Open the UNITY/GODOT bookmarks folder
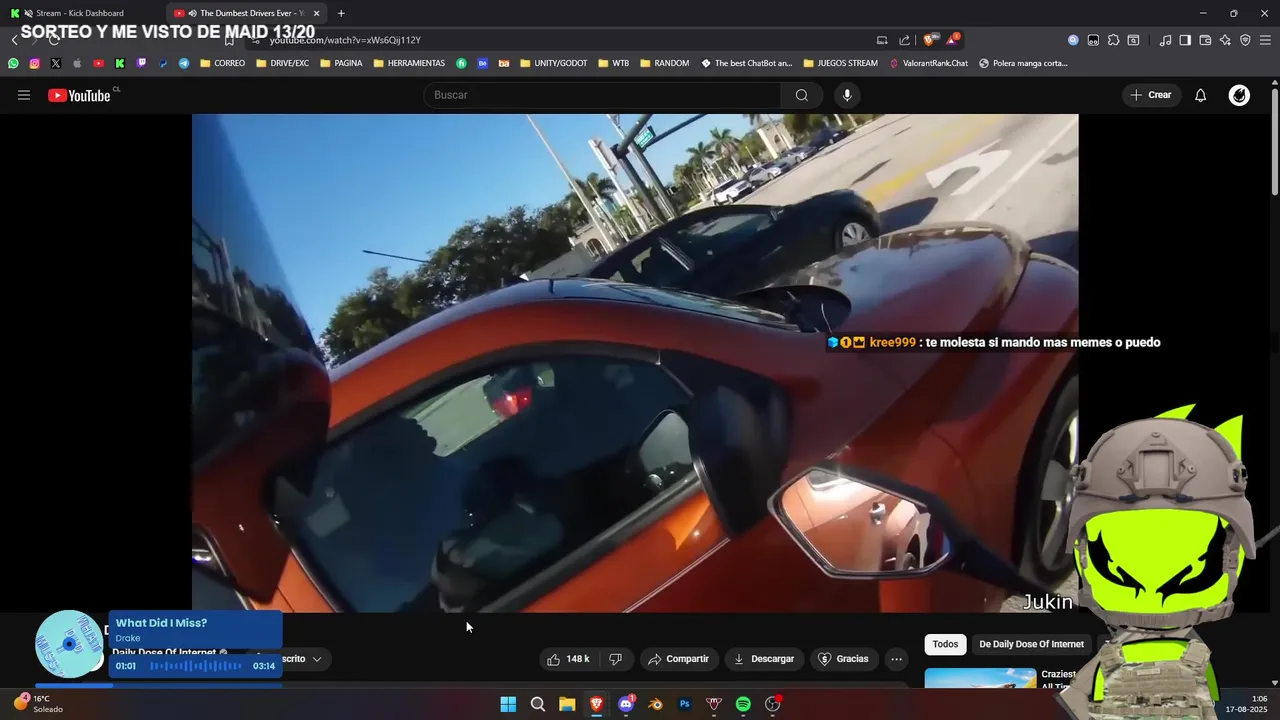 [553, 63]
